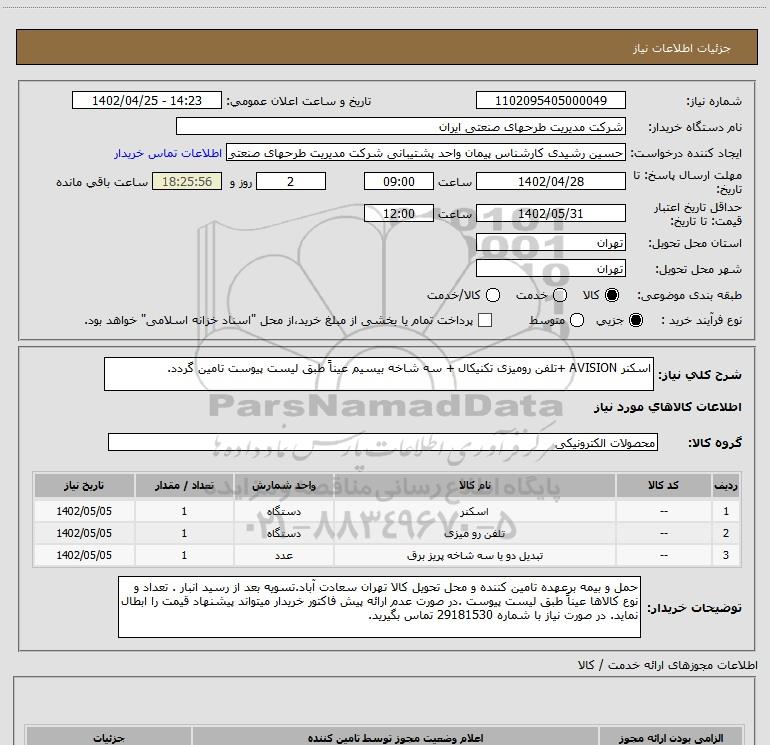
Task: Click the جزئیات اطلاعات نیاز page title
Action: click(x=682, y=48)
